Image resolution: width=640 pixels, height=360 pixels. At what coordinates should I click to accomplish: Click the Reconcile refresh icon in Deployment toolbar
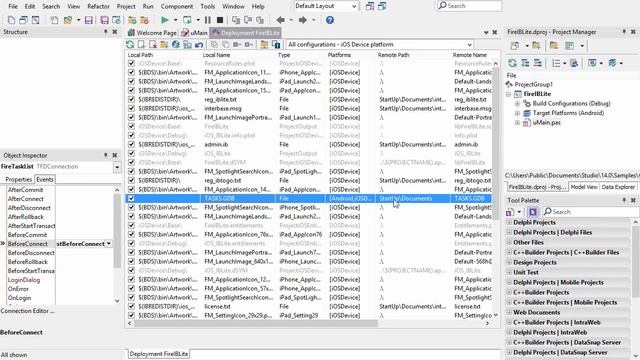[x=130, y=44]
